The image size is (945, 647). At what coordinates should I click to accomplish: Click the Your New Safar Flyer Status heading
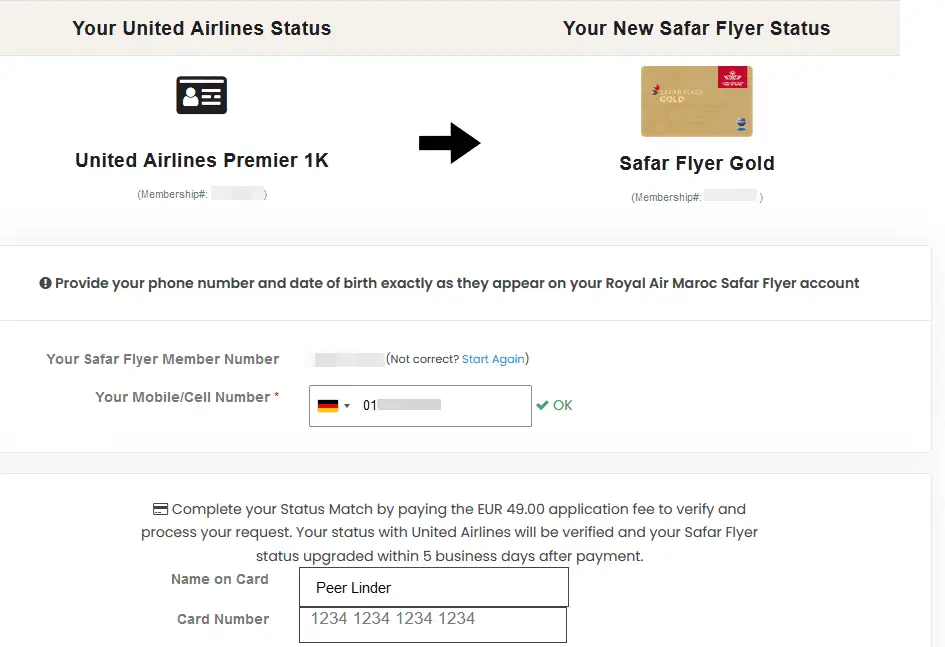696,28
